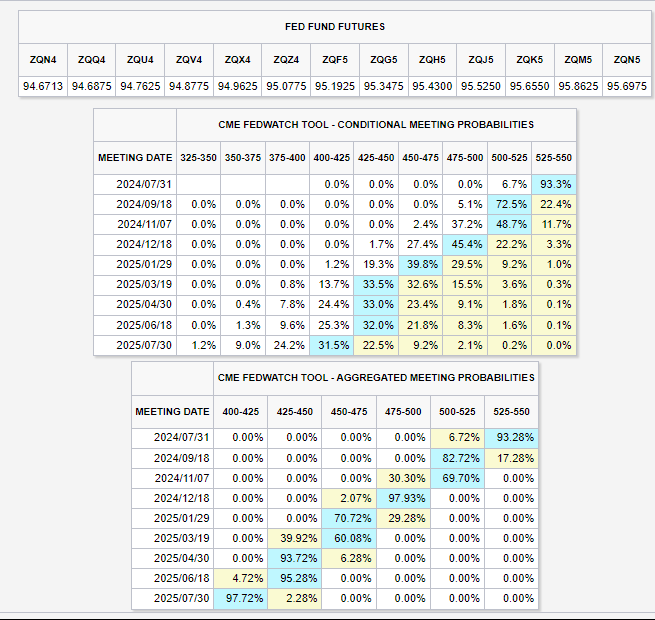Select the highlighted 93.3% conditional probability cell

[x=554, y=184]
